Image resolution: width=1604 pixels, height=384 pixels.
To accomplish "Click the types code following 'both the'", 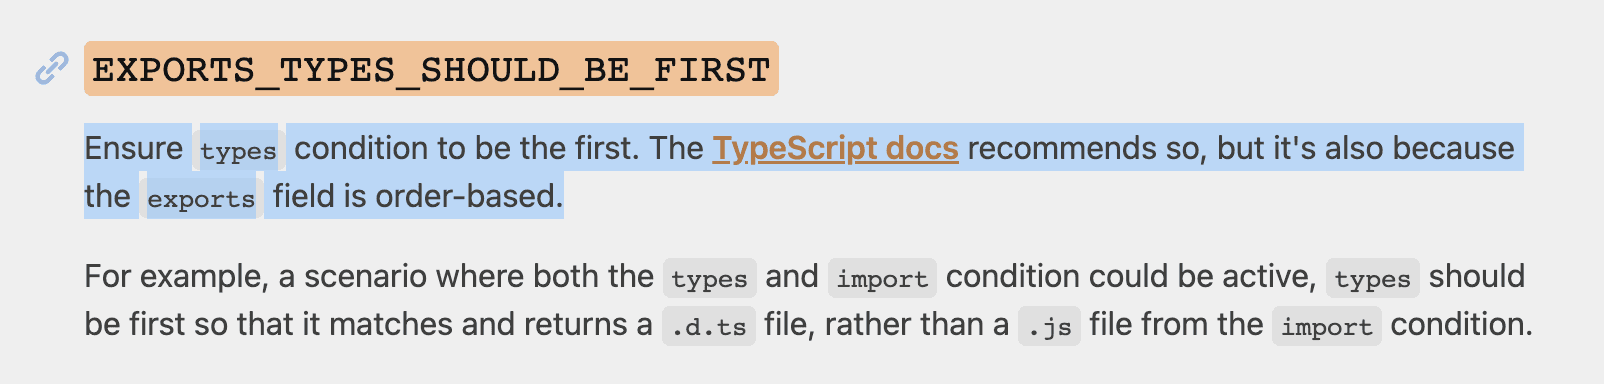I will tap(709, 278).
